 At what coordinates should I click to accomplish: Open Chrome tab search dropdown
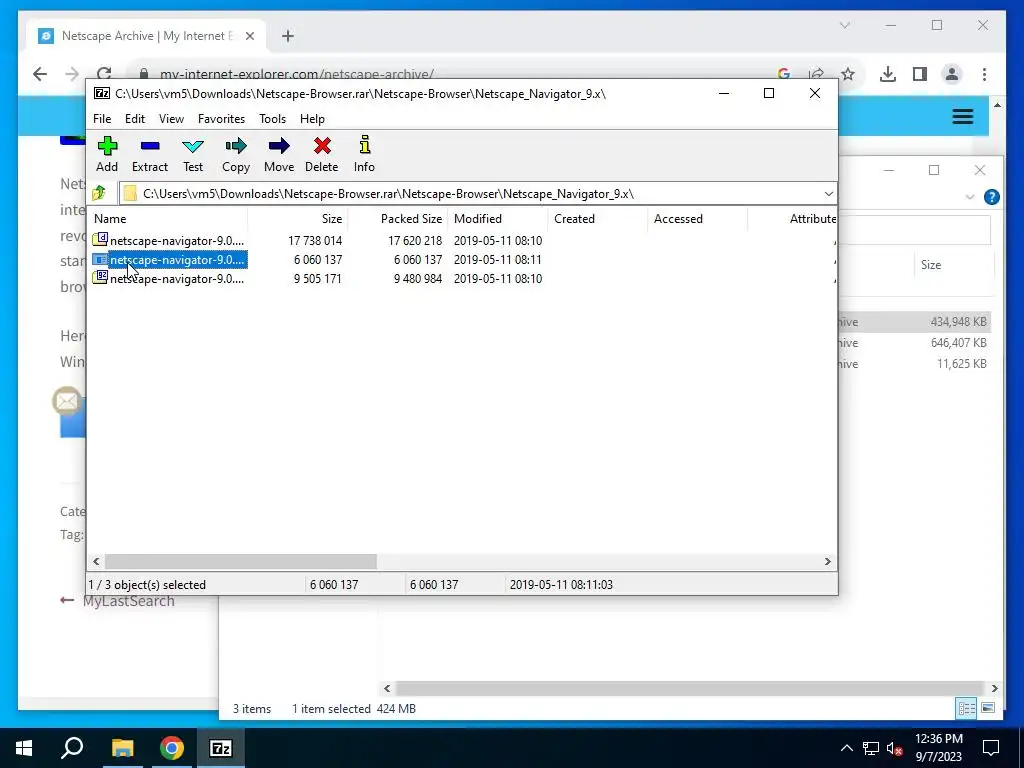[x=844, y=25]
